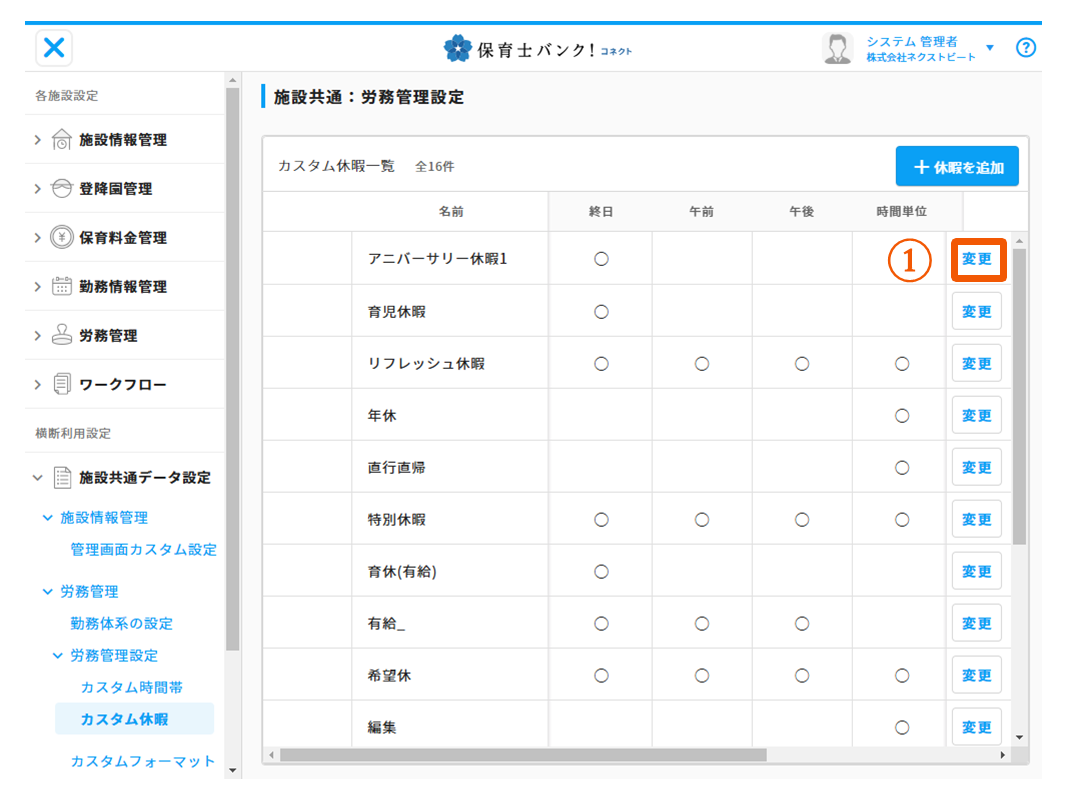Click the 休暇を追加 button
This screenshot has height=800, width=1067.
pyautogui.click(x=957, y=167)
